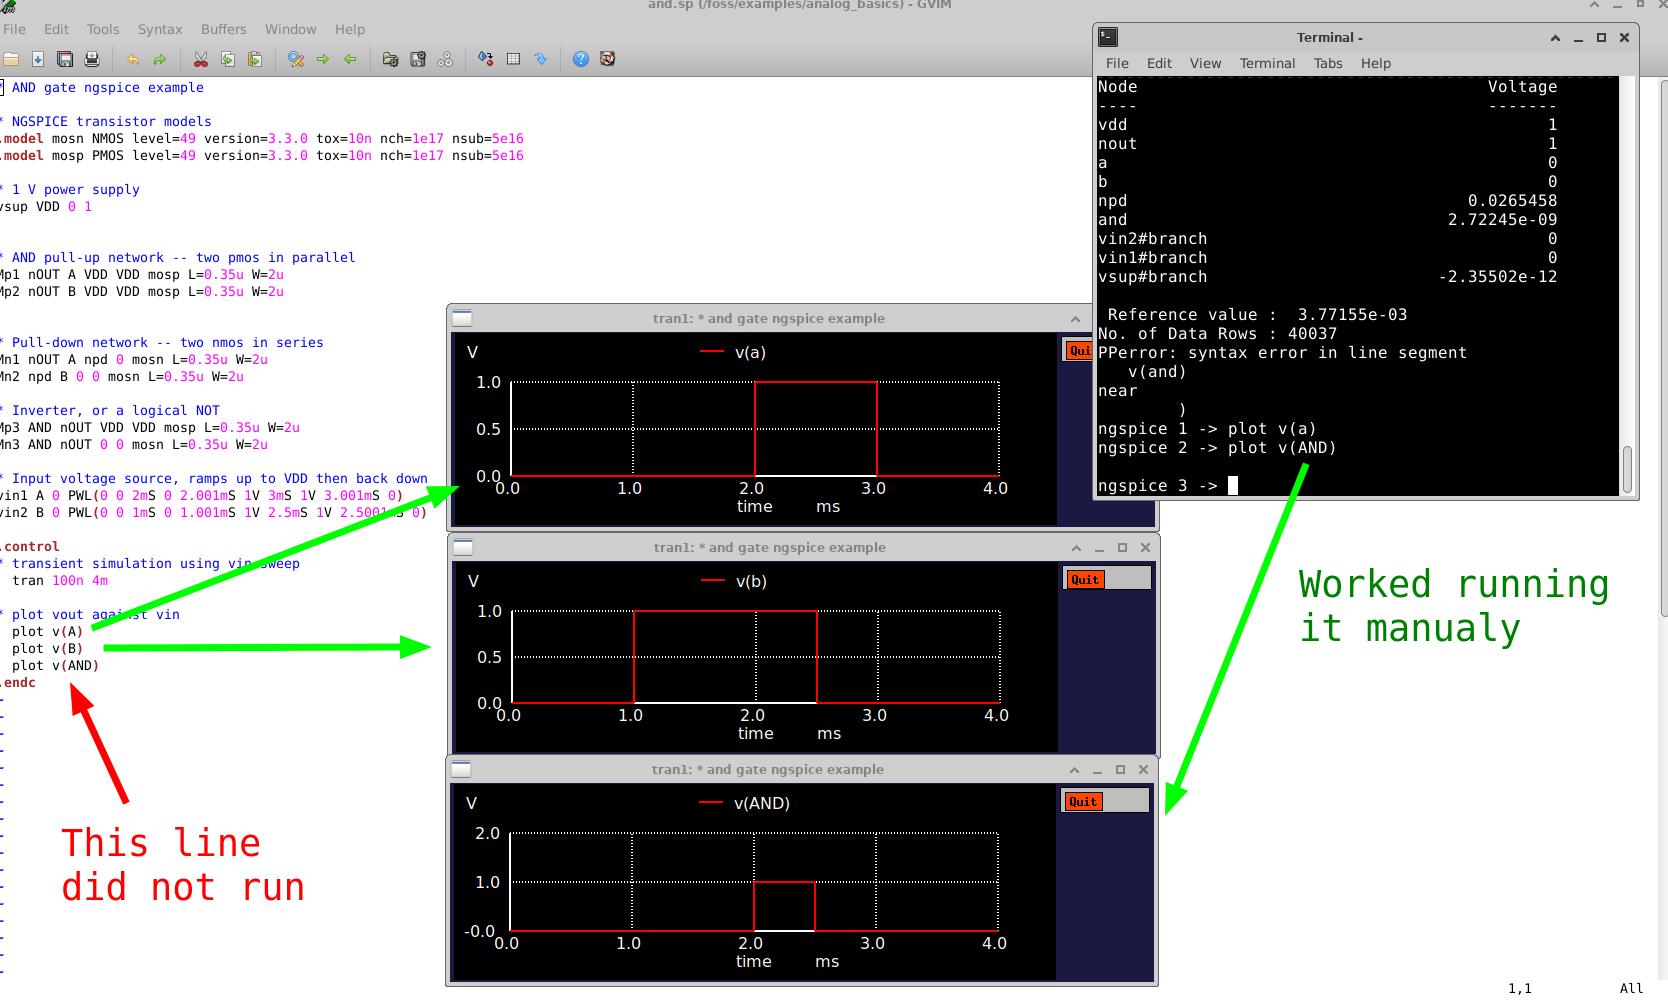Open the Terminal window's View menu

(1204, 63)
